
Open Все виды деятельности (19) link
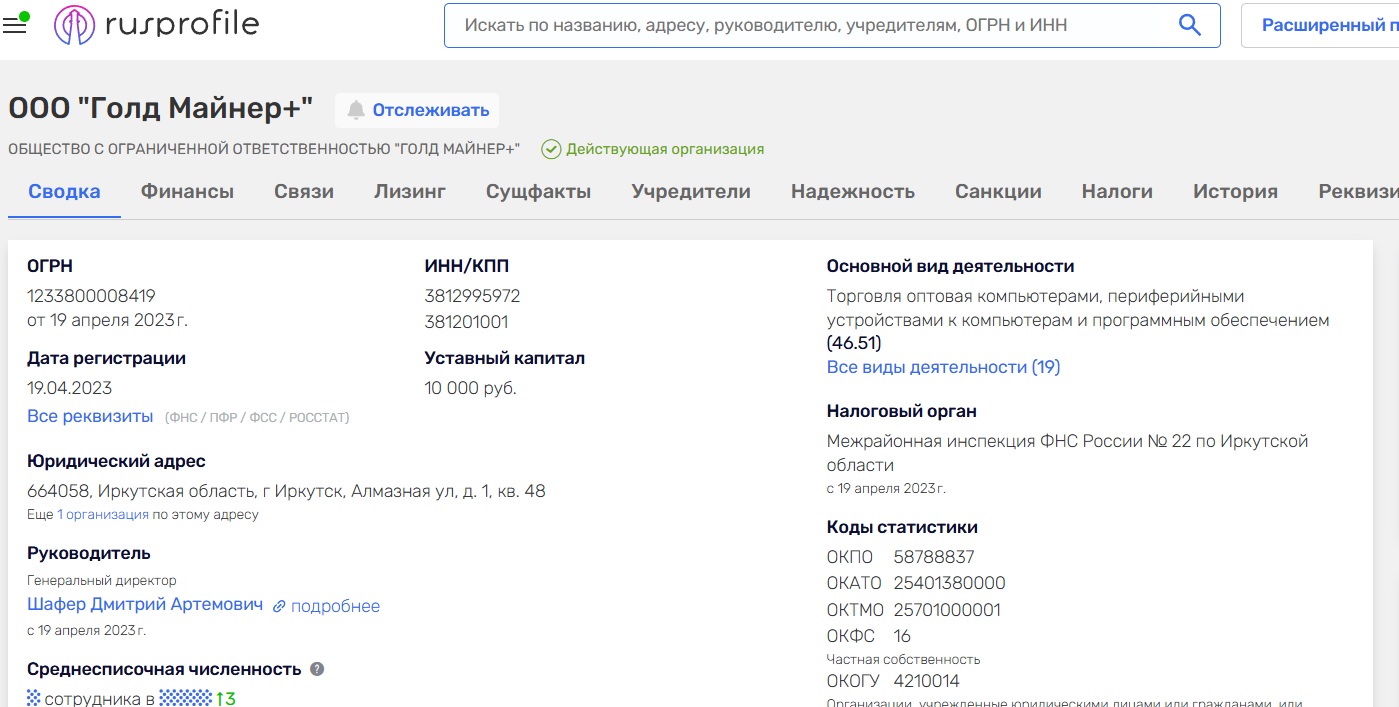pyautogui.click(x=943, y=367)
